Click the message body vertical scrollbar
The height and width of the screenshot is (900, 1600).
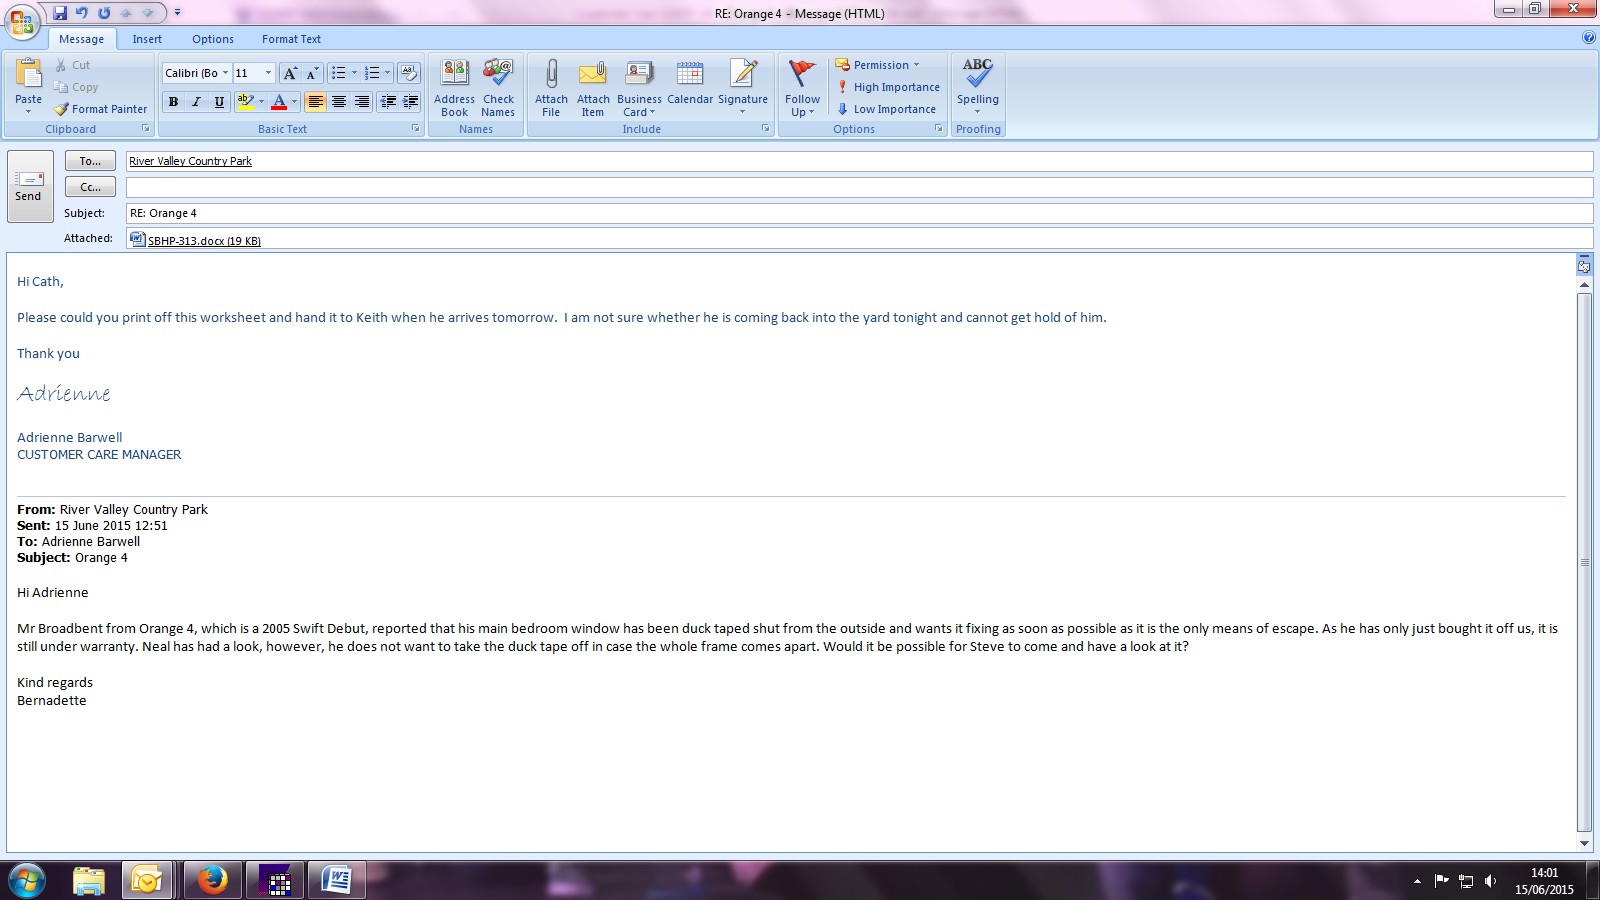point(1584,563)
